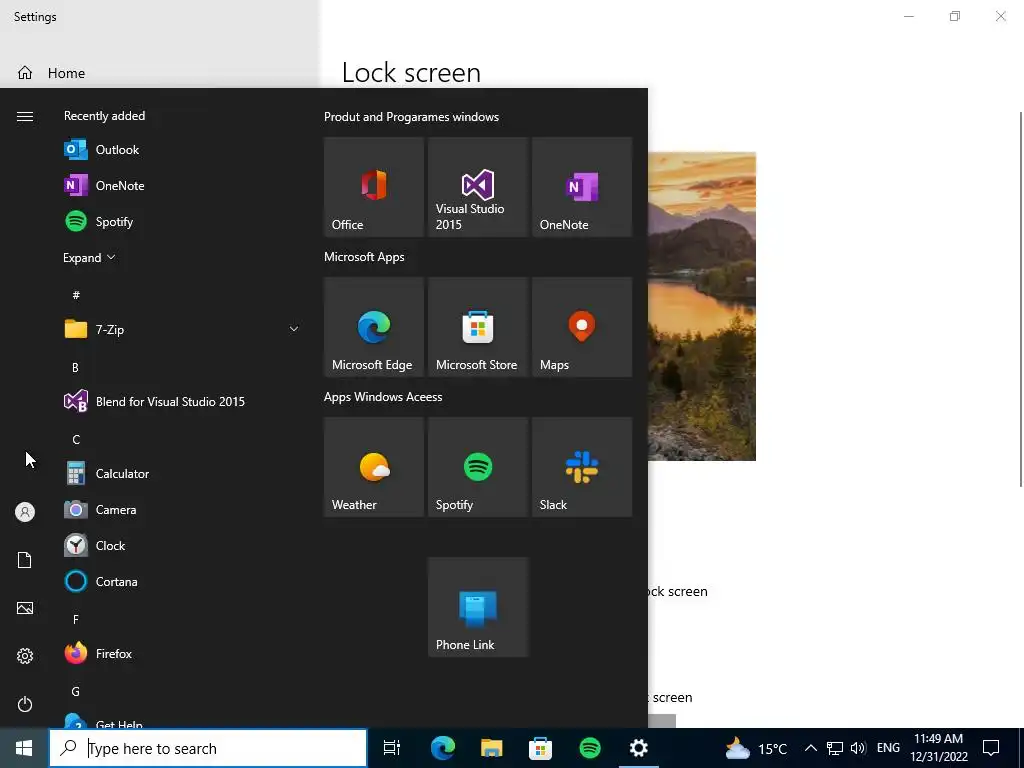This screenshot has width=1024, height=768.
Task: Open OneNote in Recently added list
Action: [x=182, y=185]
